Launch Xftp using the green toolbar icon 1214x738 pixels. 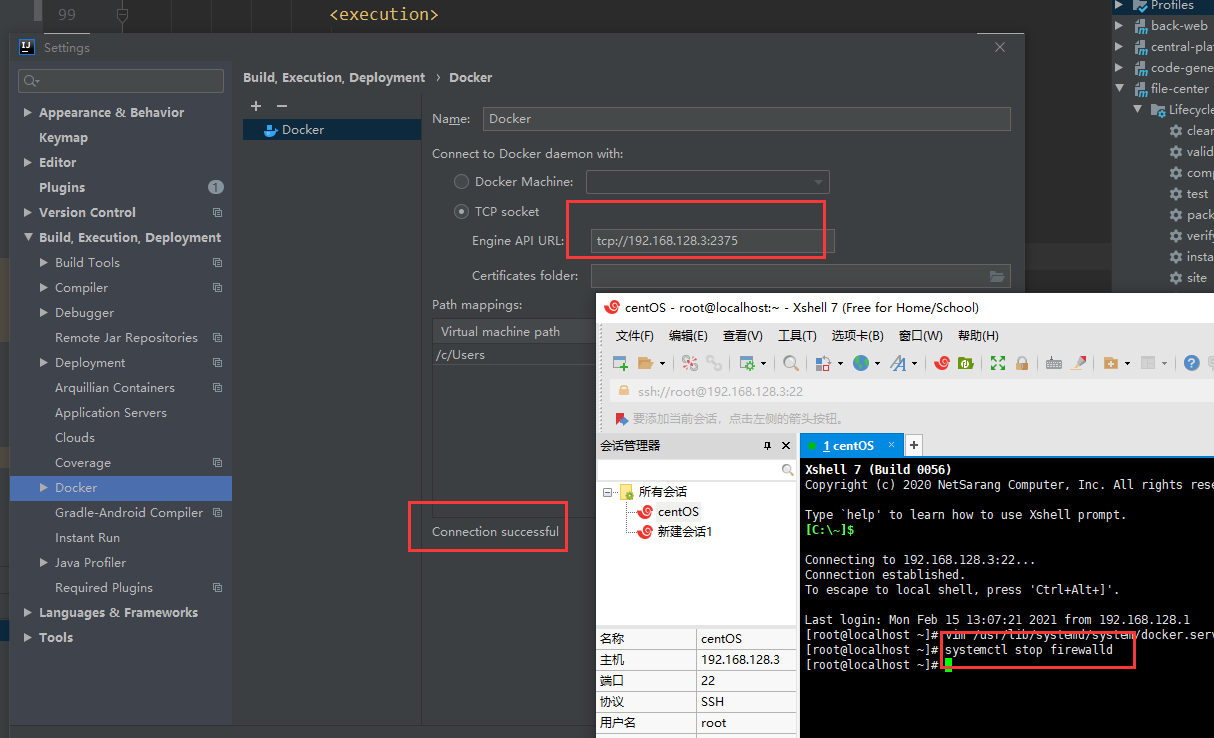(x=966, y=363)
